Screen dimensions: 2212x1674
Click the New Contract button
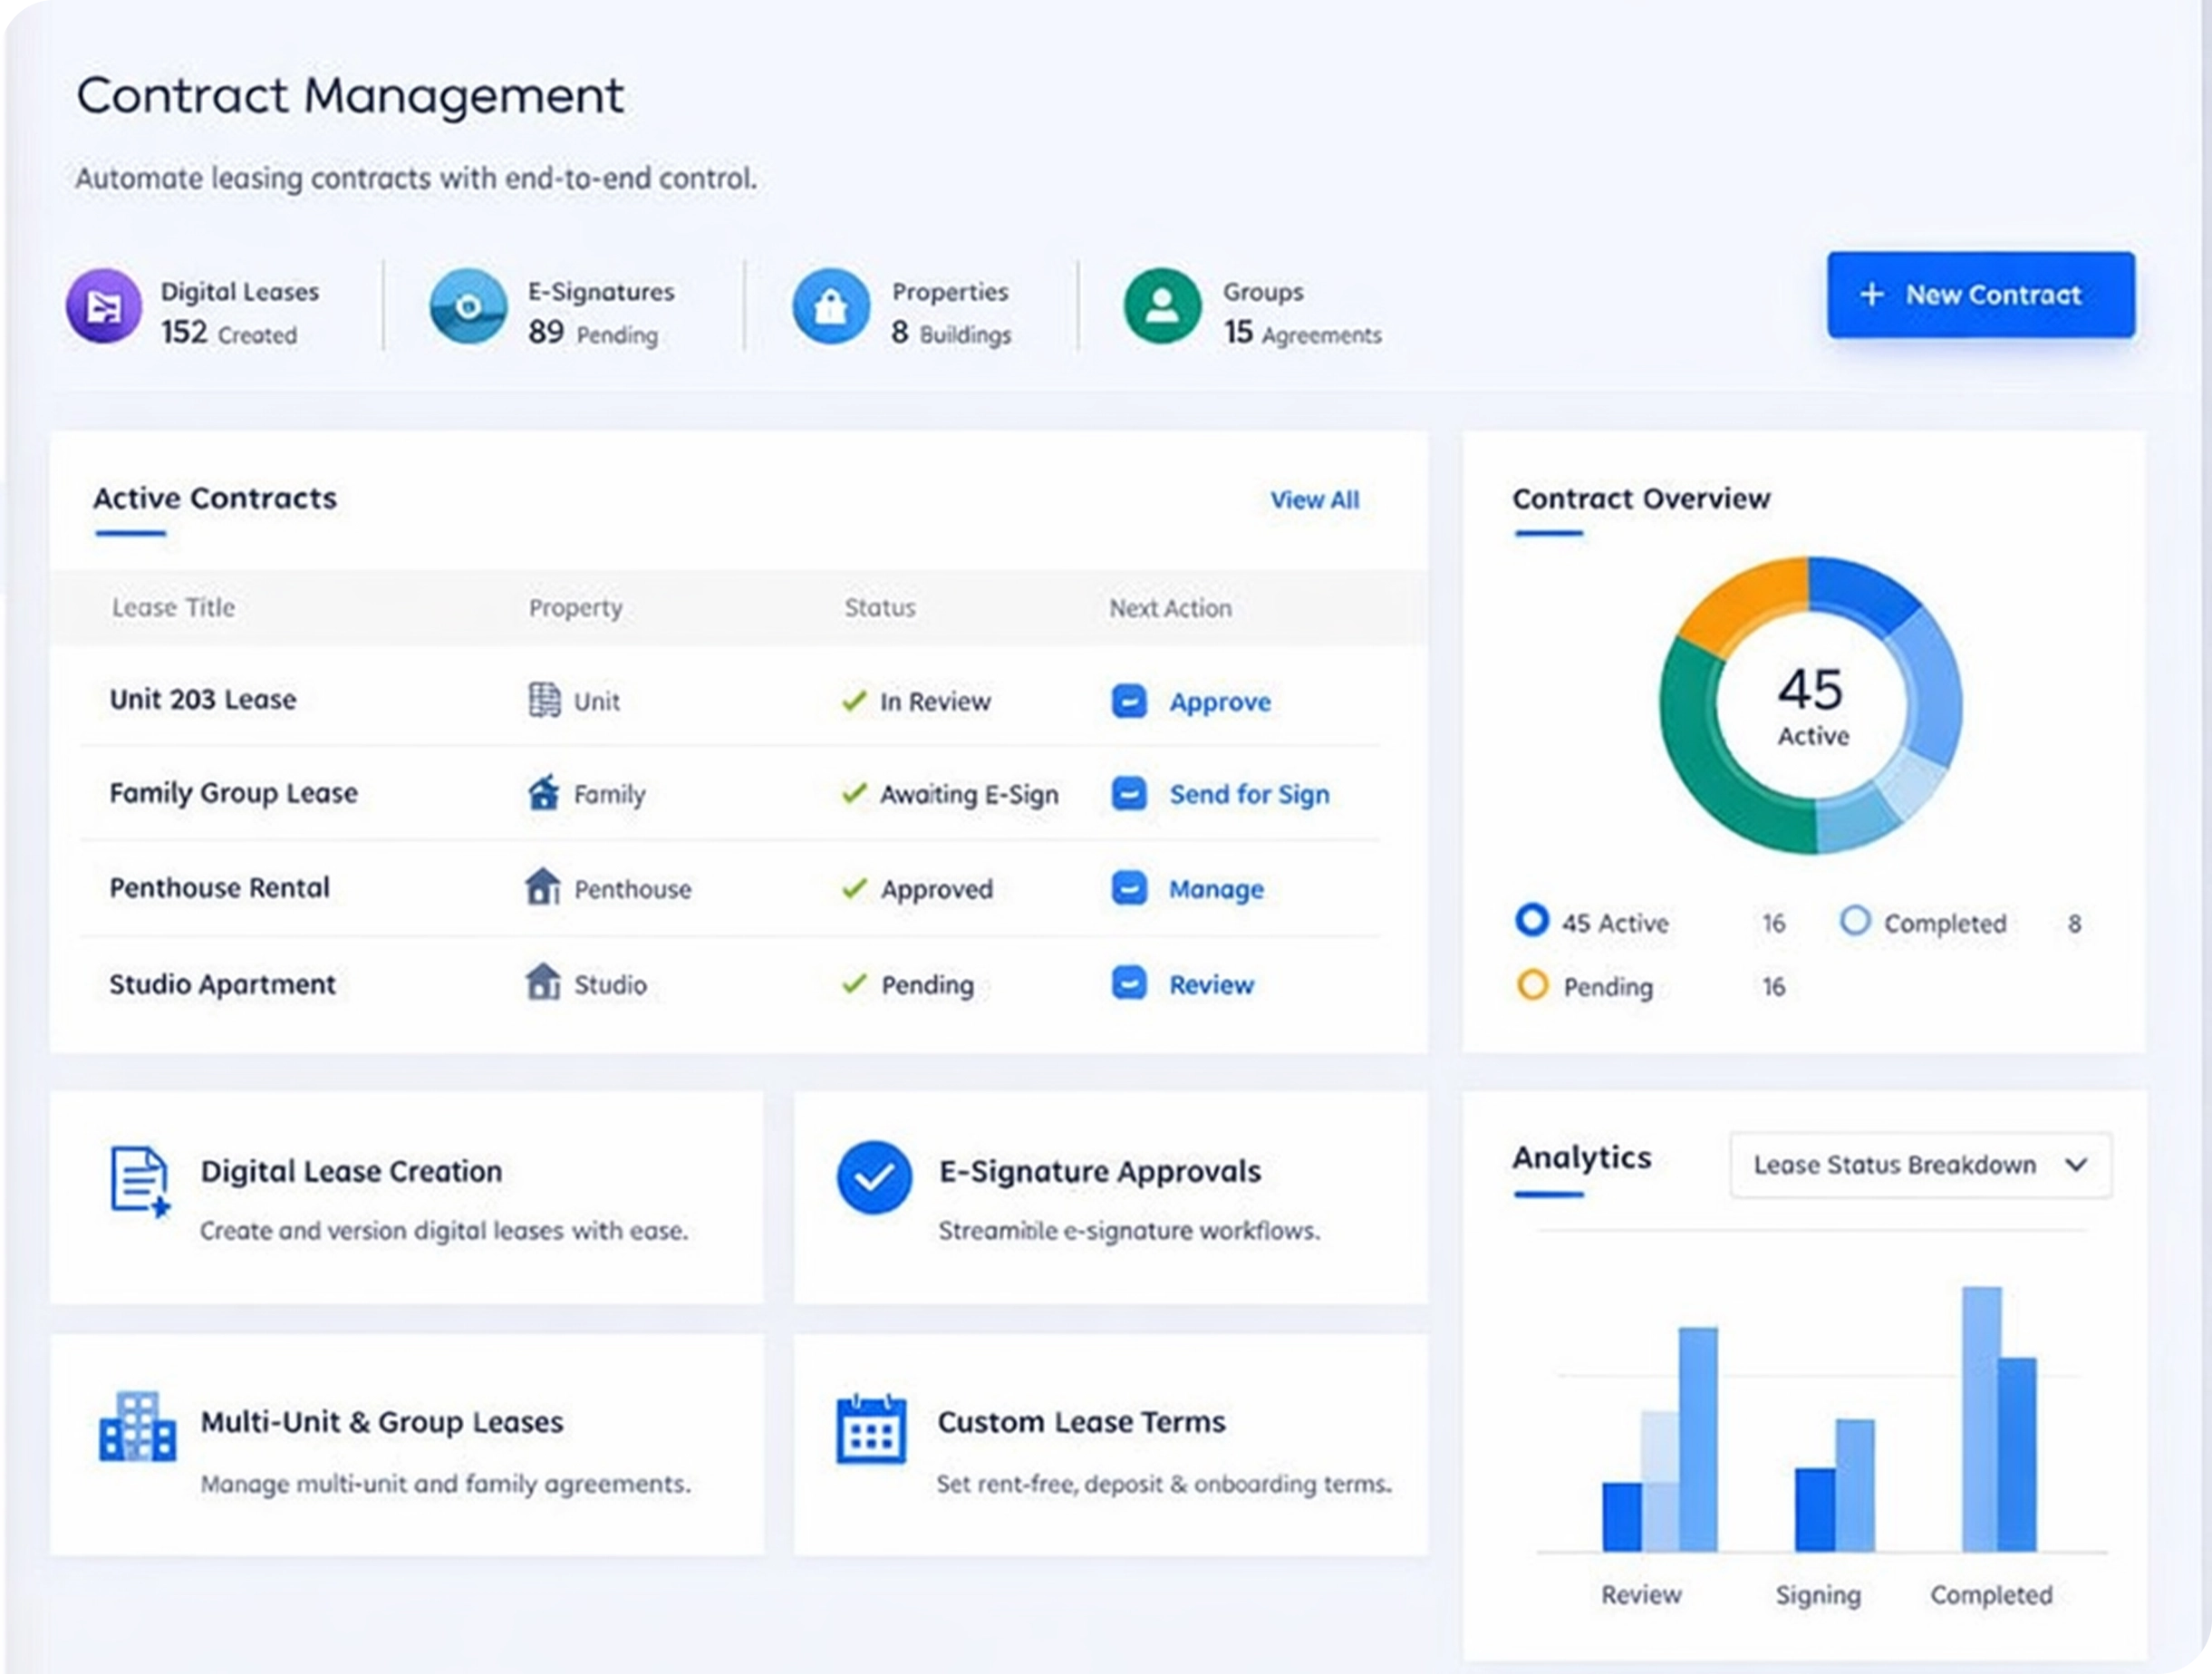click(1980, 295)
